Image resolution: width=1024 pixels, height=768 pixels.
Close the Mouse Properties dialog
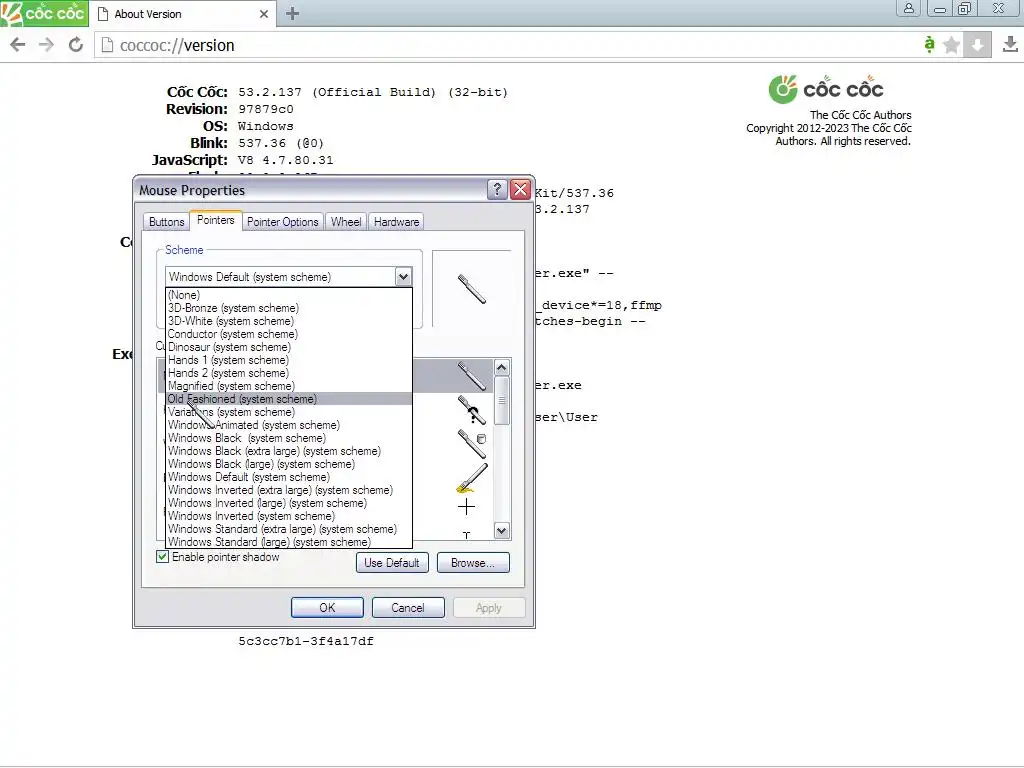pos(520,189)
